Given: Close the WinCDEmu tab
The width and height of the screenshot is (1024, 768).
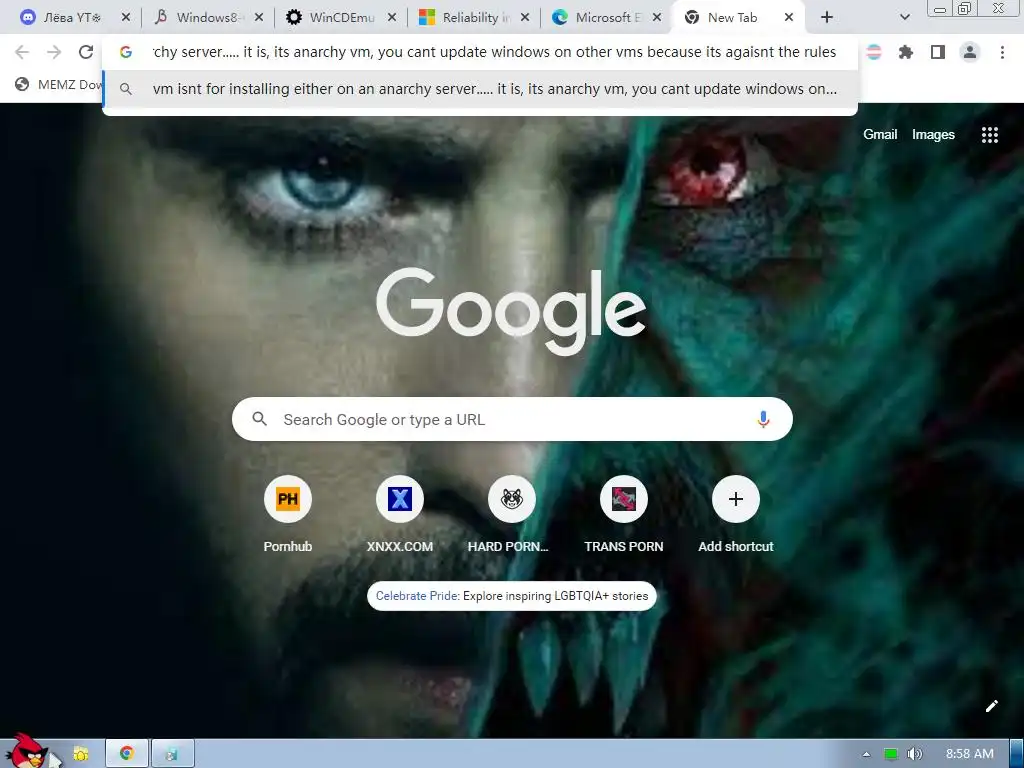Looking at the screenshot, I should 392,18.
